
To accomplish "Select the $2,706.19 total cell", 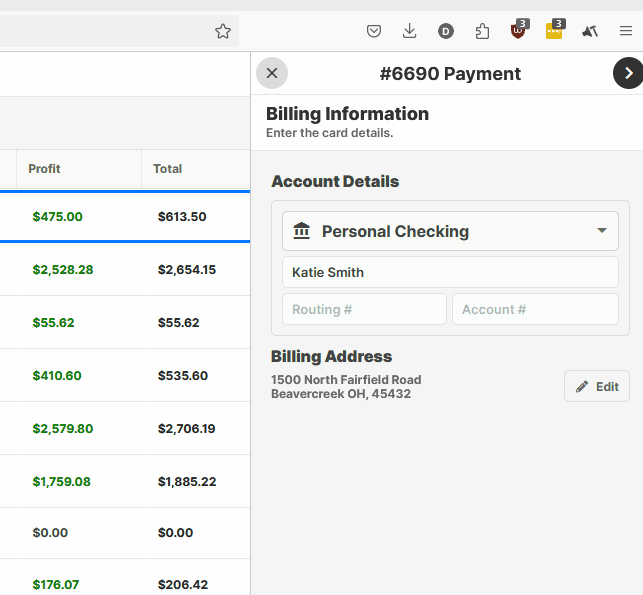I will 187,429.
